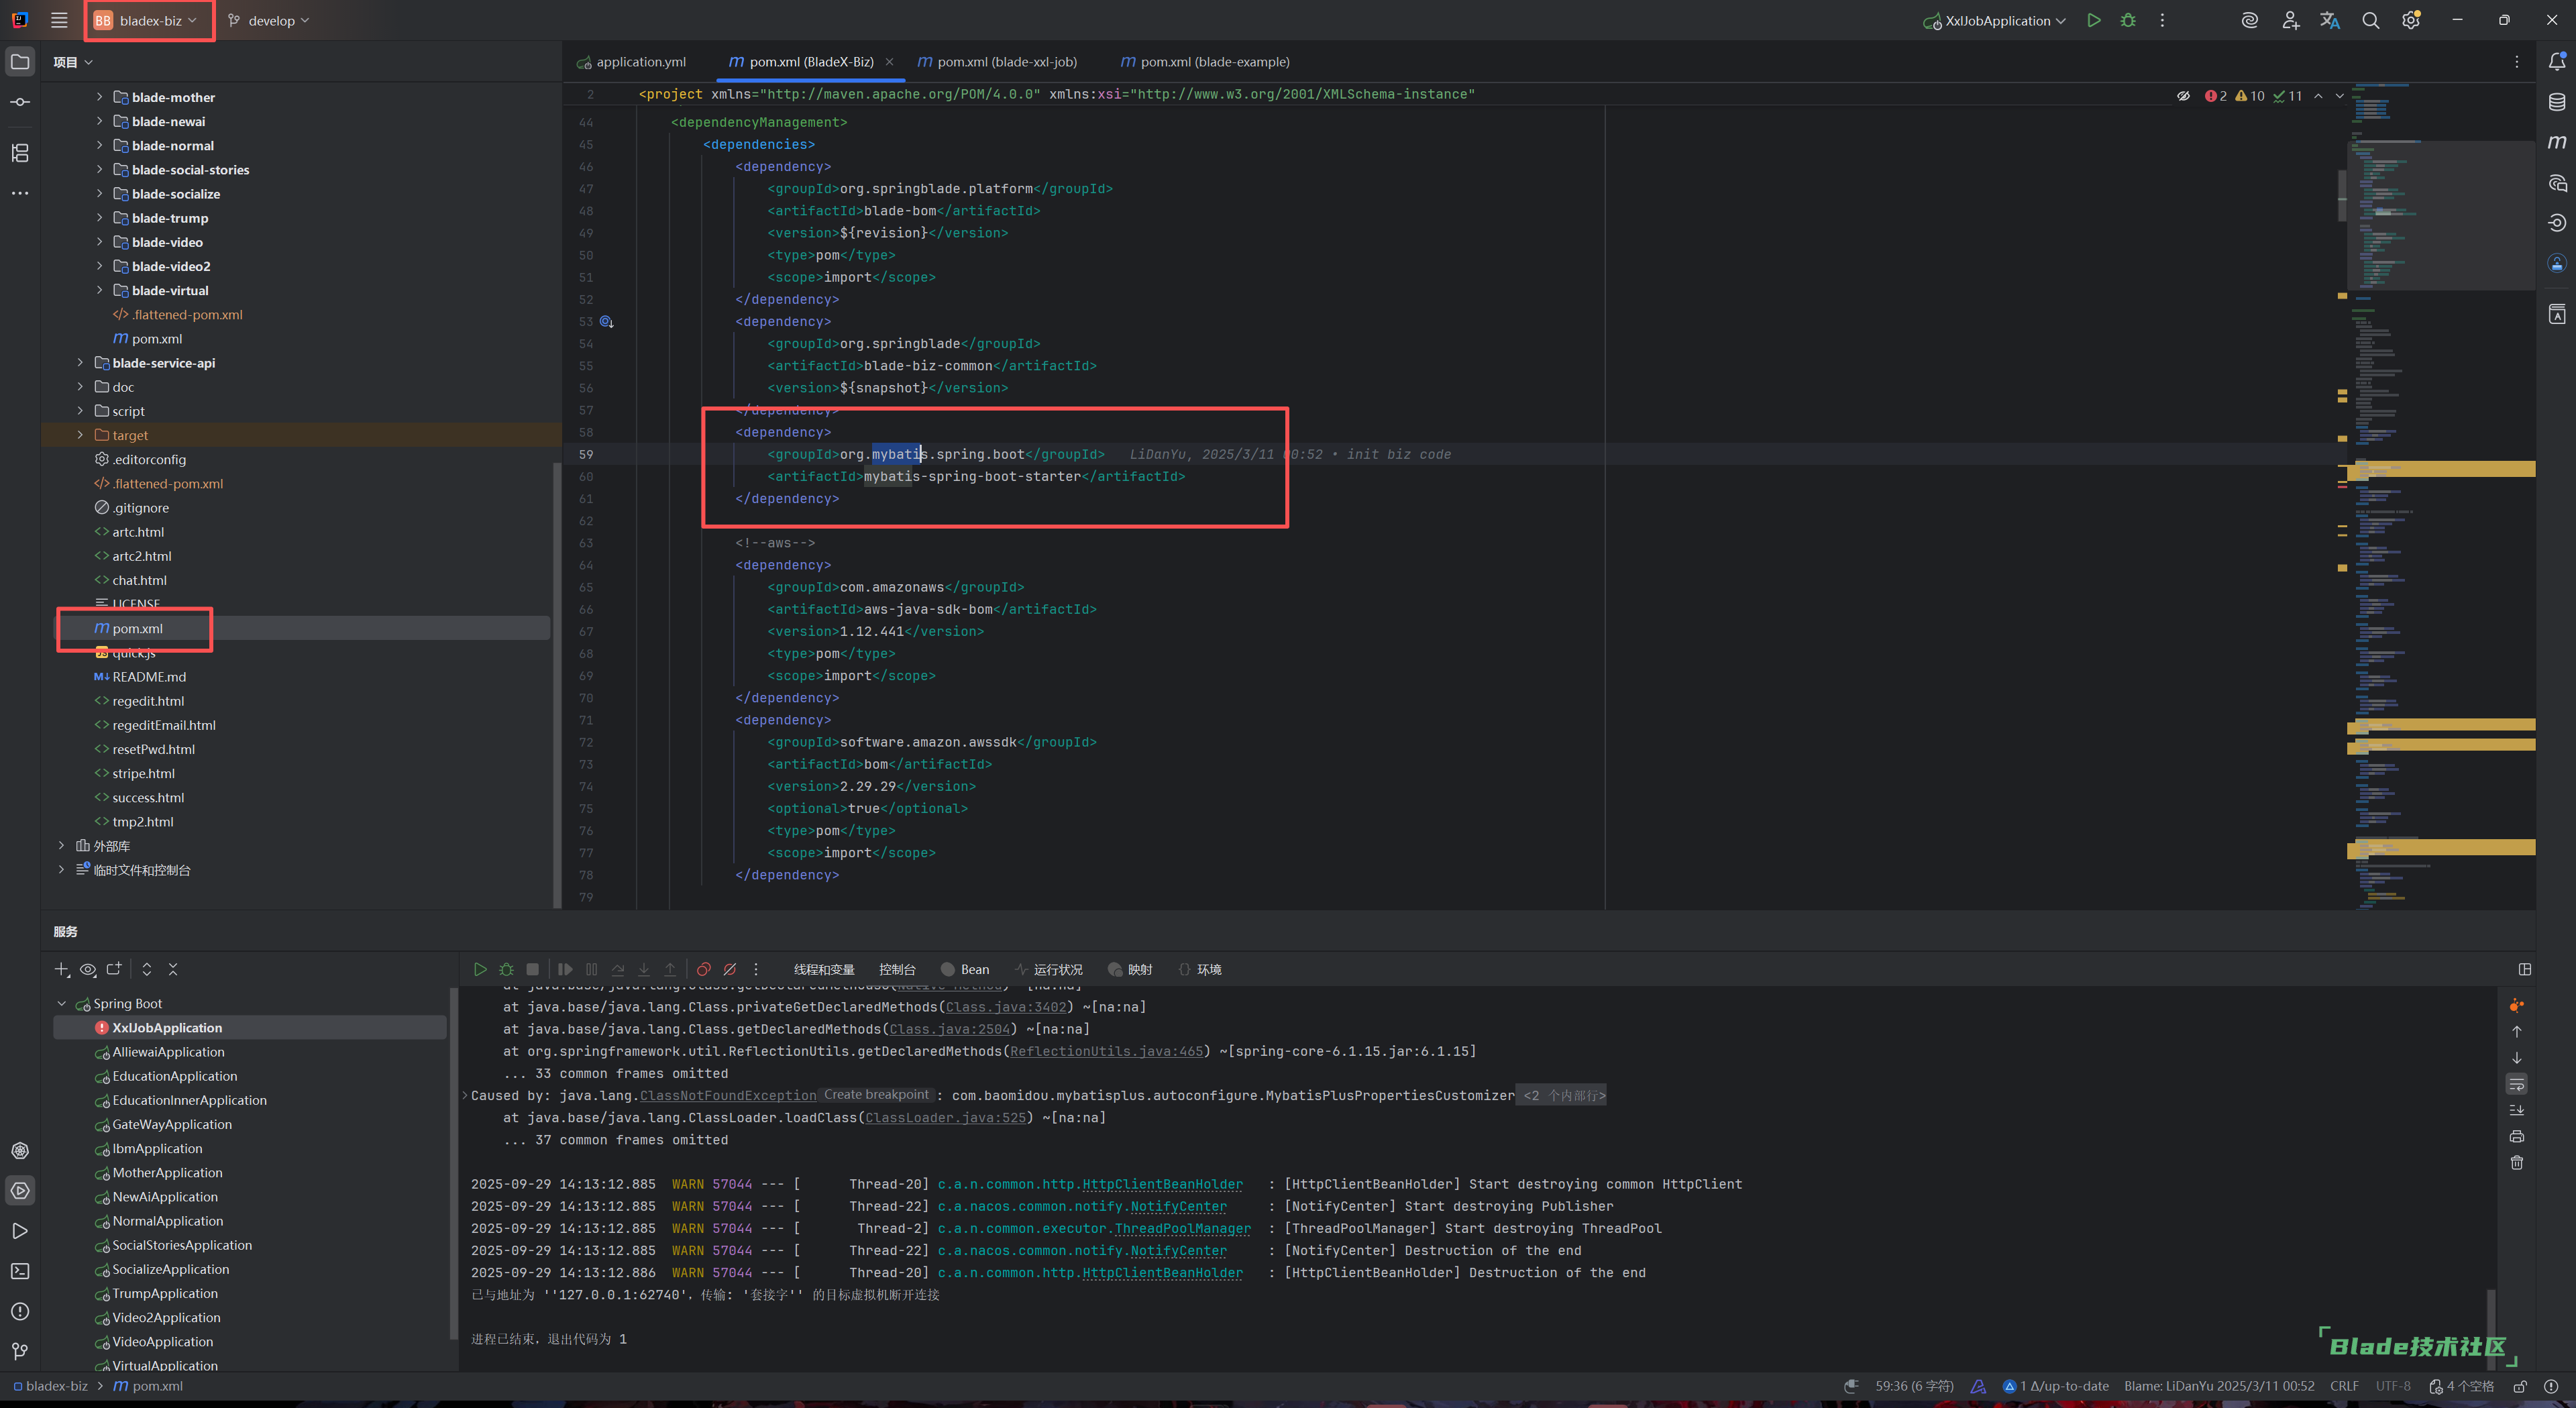Open IDE settings gear icon
Image resolution: width=2576 pixels, height=1408 pixels.
pos(2411,20)
